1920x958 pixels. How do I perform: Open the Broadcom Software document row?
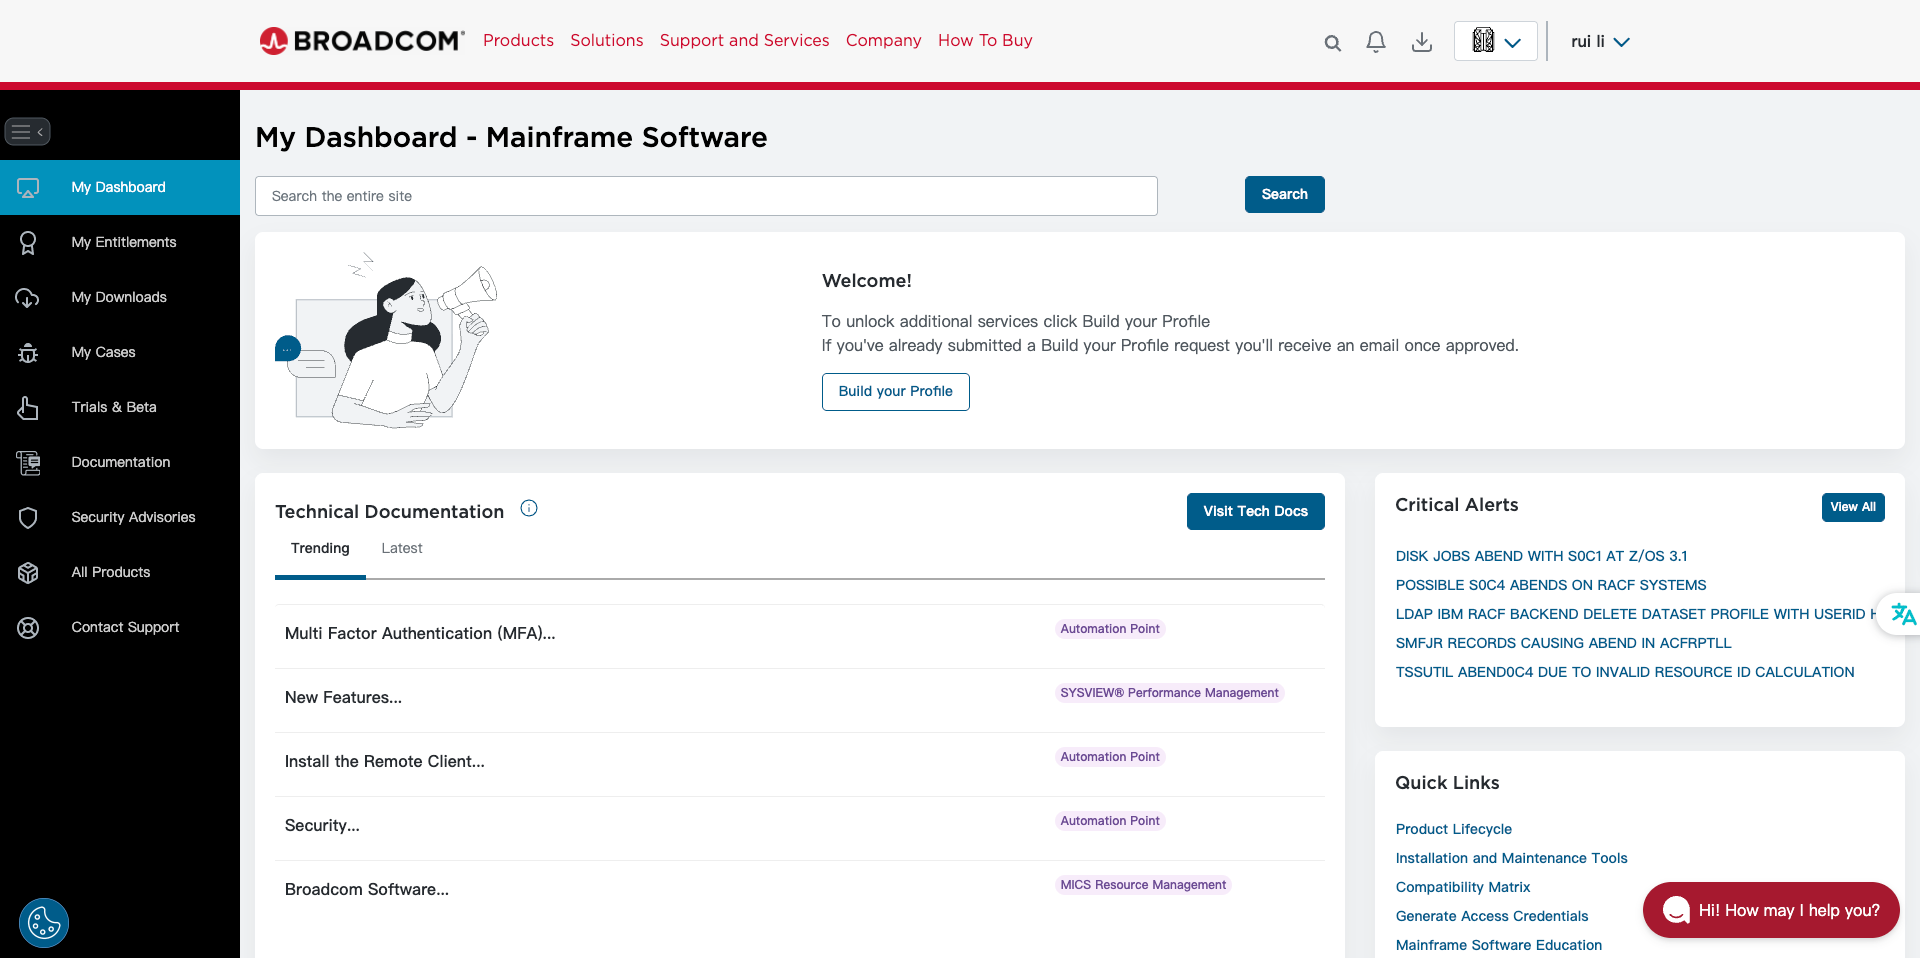pyautogui.click(x=367, y=890)
